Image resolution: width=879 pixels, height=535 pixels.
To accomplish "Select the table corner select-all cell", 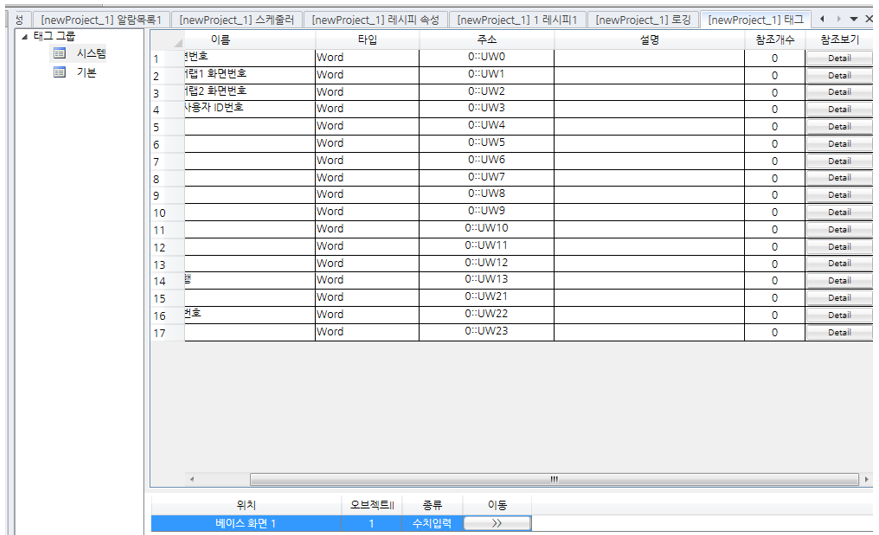I will [168, 40].
